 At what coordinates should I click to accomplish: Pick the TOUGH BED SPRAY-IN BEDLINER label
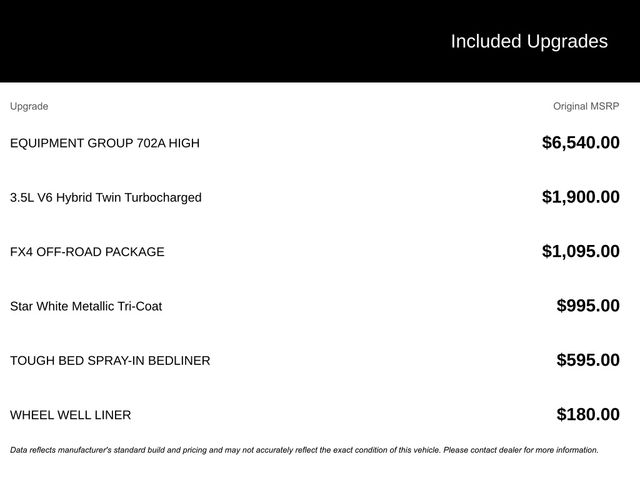(110, 360)
